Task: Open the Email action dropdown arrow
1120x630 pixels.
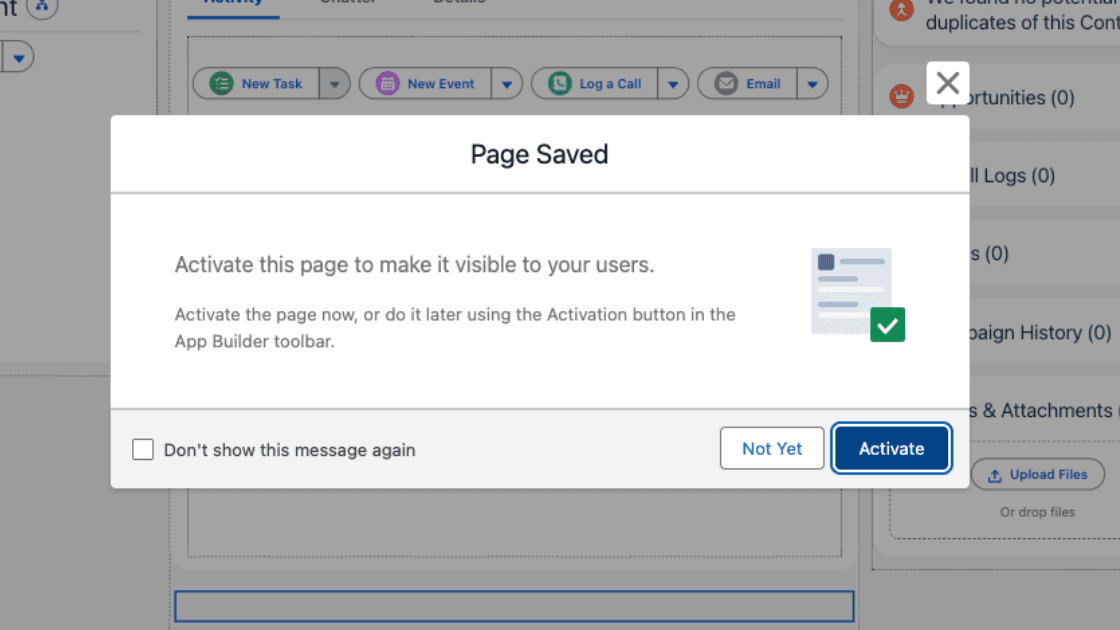Action: [813, 83]
